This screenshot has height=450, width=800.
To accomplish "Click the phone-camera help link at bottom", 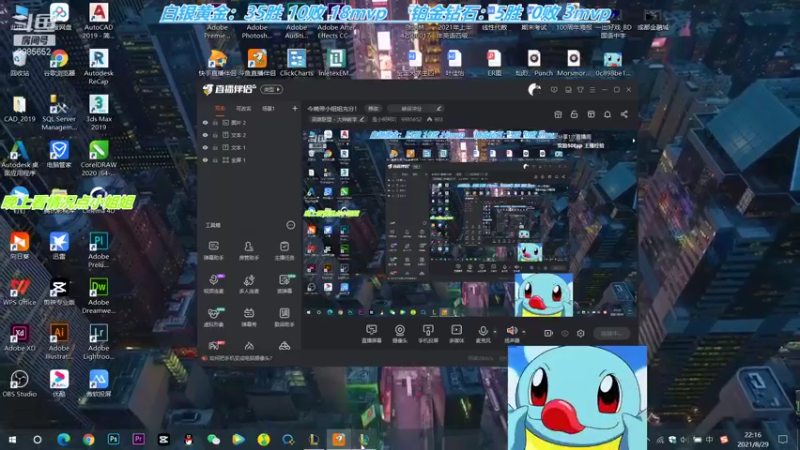I will [x=237, y=358].
